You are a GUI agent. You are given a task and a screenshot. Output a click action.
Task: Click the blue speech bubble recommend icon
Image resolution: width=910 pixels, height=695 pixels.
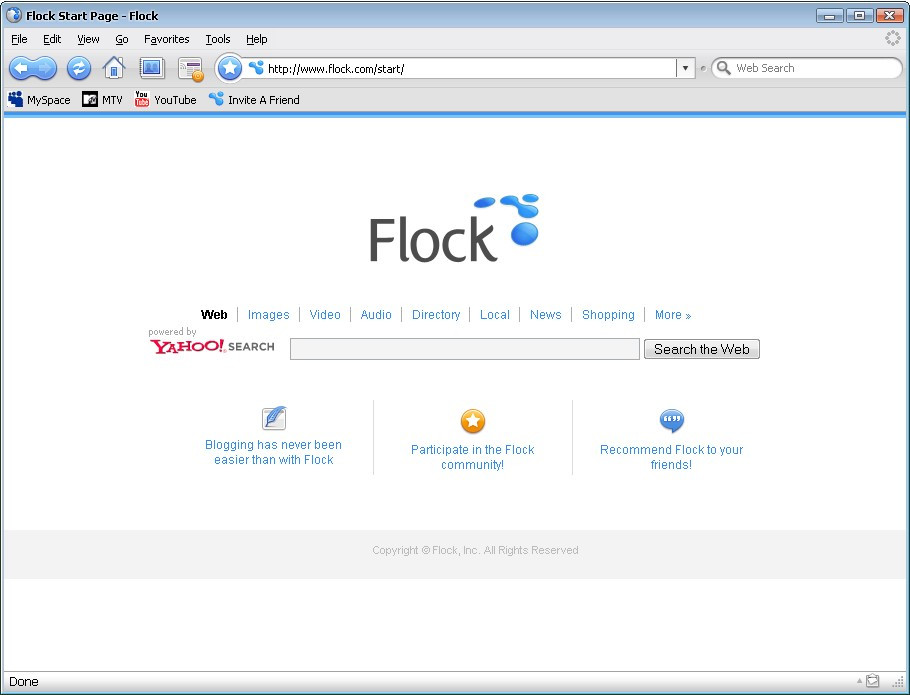672,421
